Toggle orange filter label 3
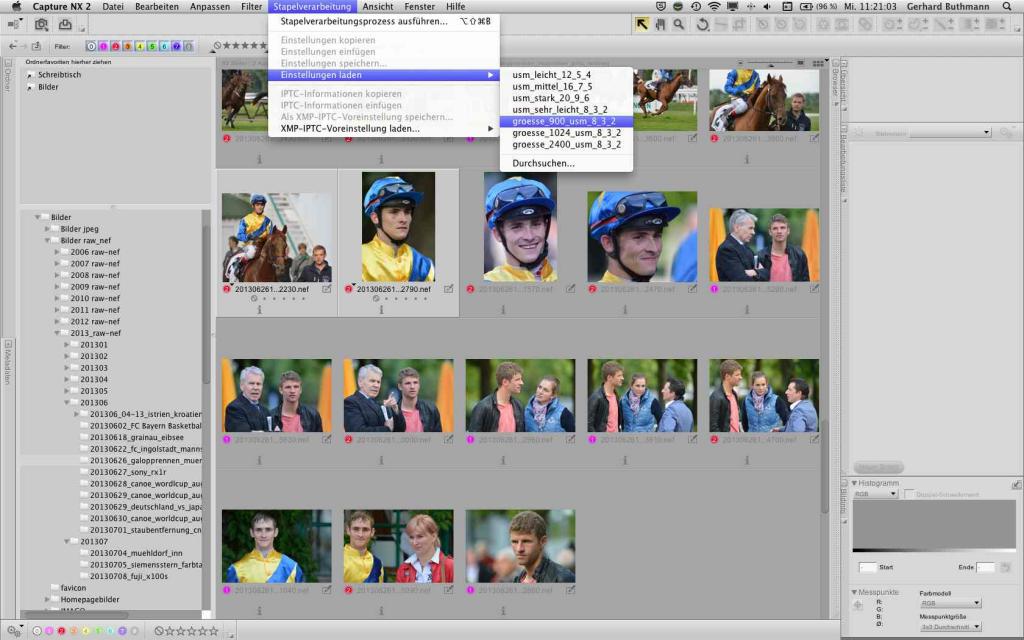Screen dimensions: 1024x640 [128, 46]
